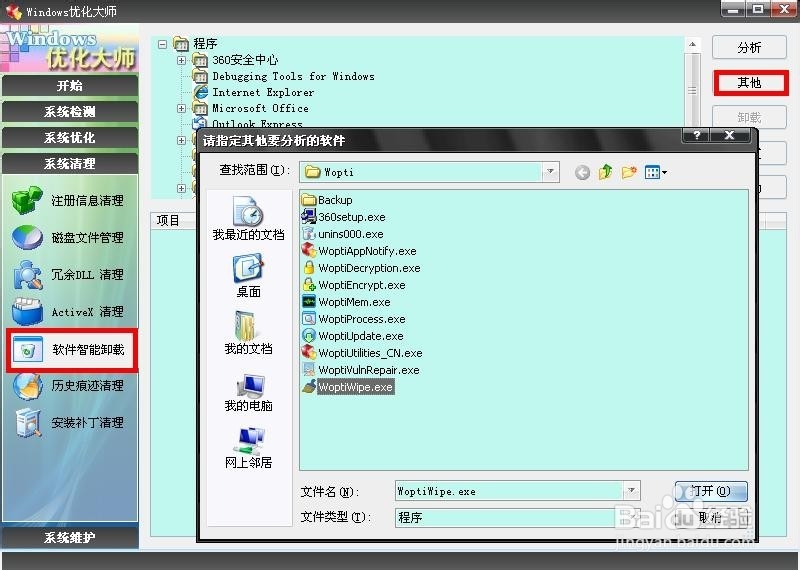
Task: Select 软件智能卸载 recycle-bin icon
Action: tap(28, 350)
